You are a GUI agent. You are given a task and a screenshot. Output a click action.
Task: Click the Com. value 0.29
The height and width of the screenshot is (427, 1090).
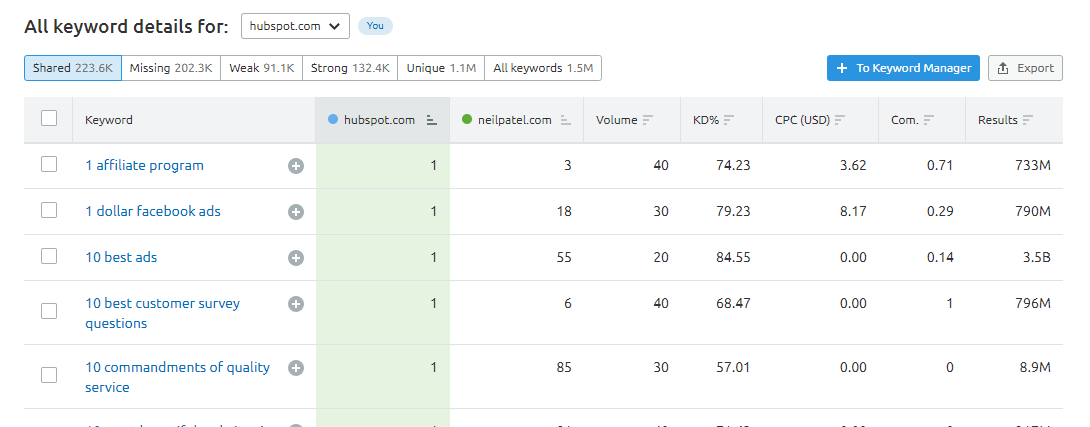pyautogui.click(x=940, y=211)
